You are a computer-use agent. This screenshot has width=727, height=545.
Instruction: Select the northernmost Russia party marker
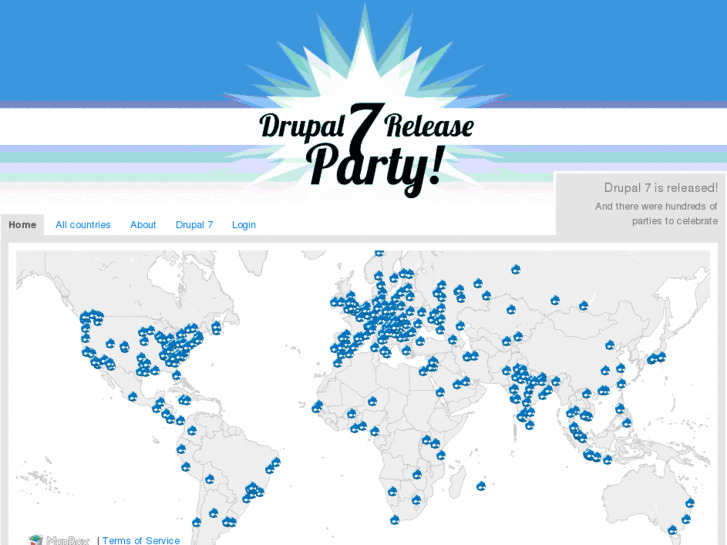(x=516, y=269)
